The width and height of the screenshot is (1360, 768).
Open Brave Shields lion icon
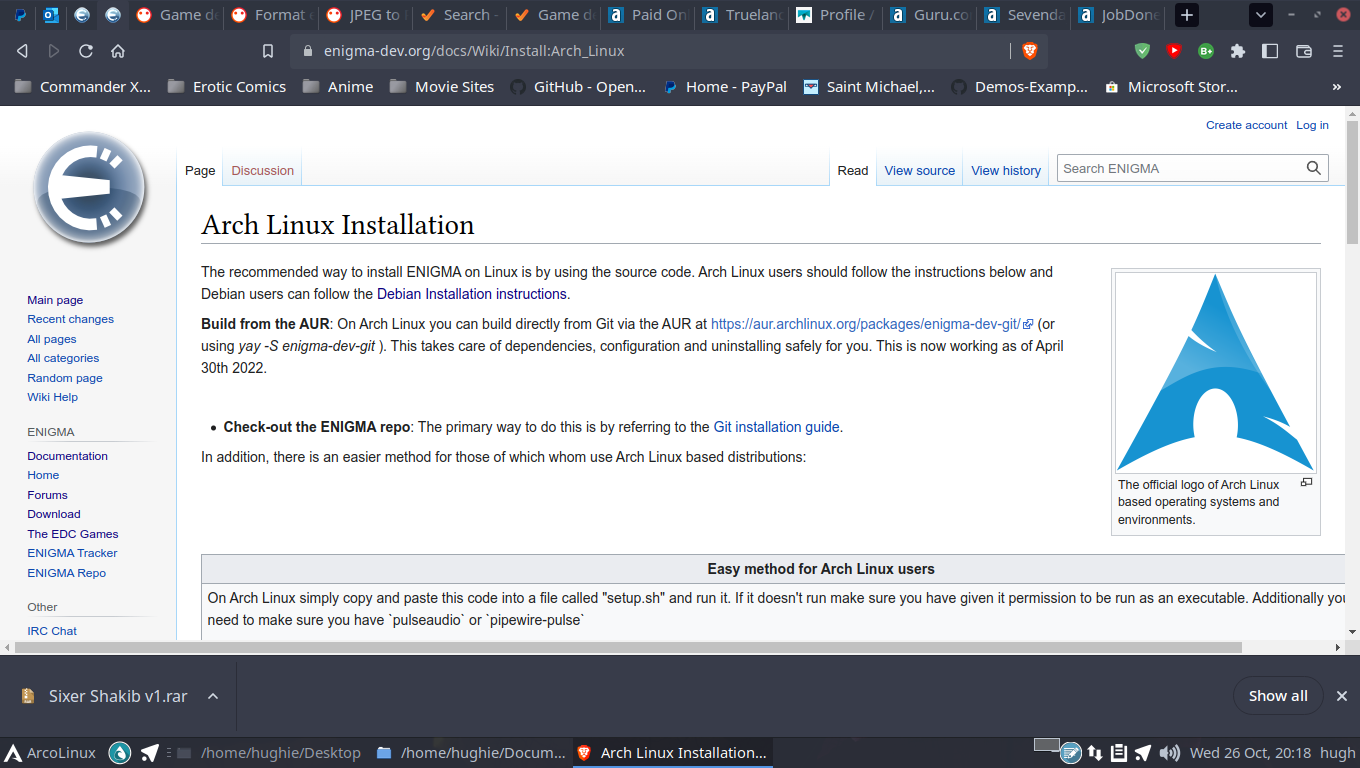(1029, 51)
